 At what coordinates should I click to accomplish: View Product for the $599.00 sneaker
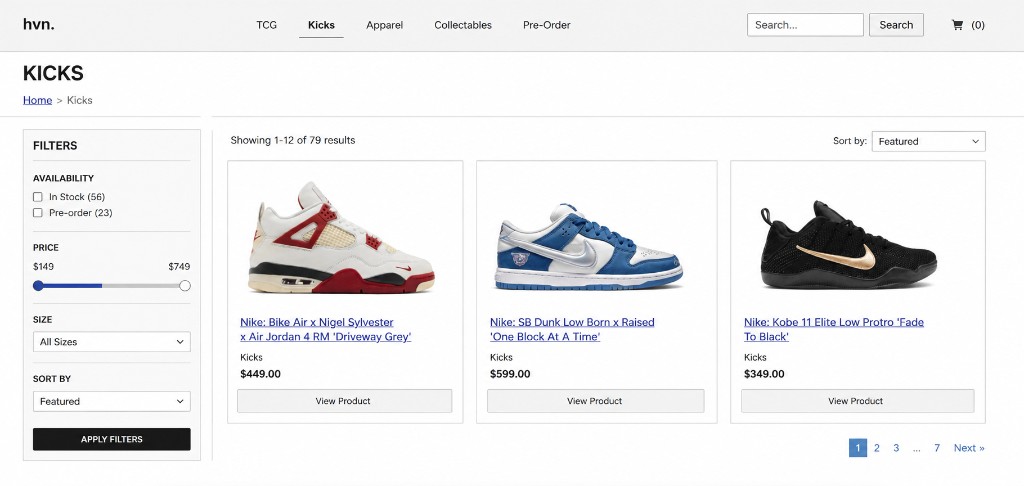tap(596, 401)
